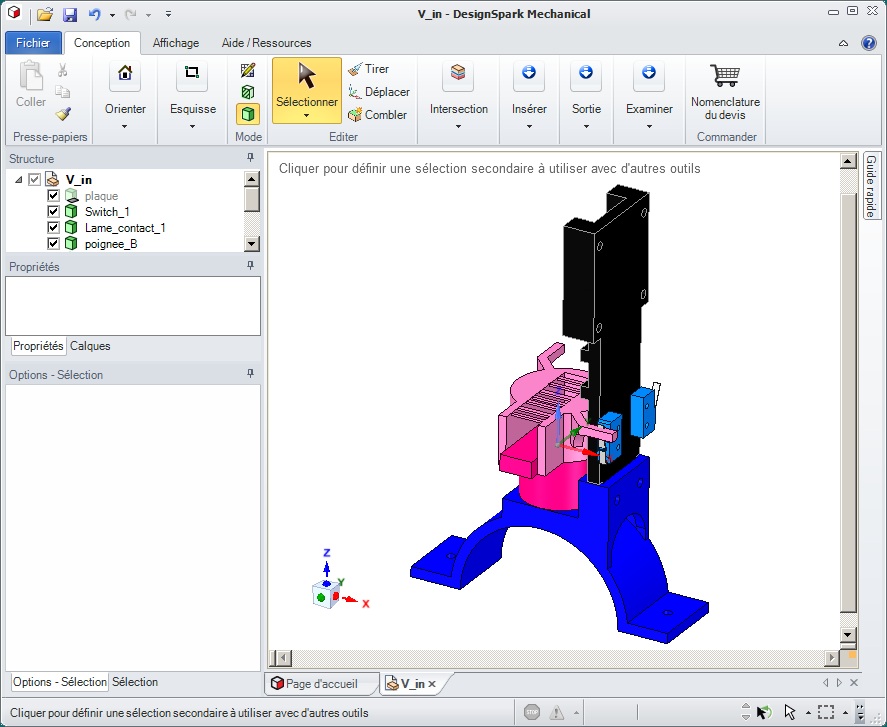
Task: Customize the quick access toolbar dropdown
Action: (168, 14)
